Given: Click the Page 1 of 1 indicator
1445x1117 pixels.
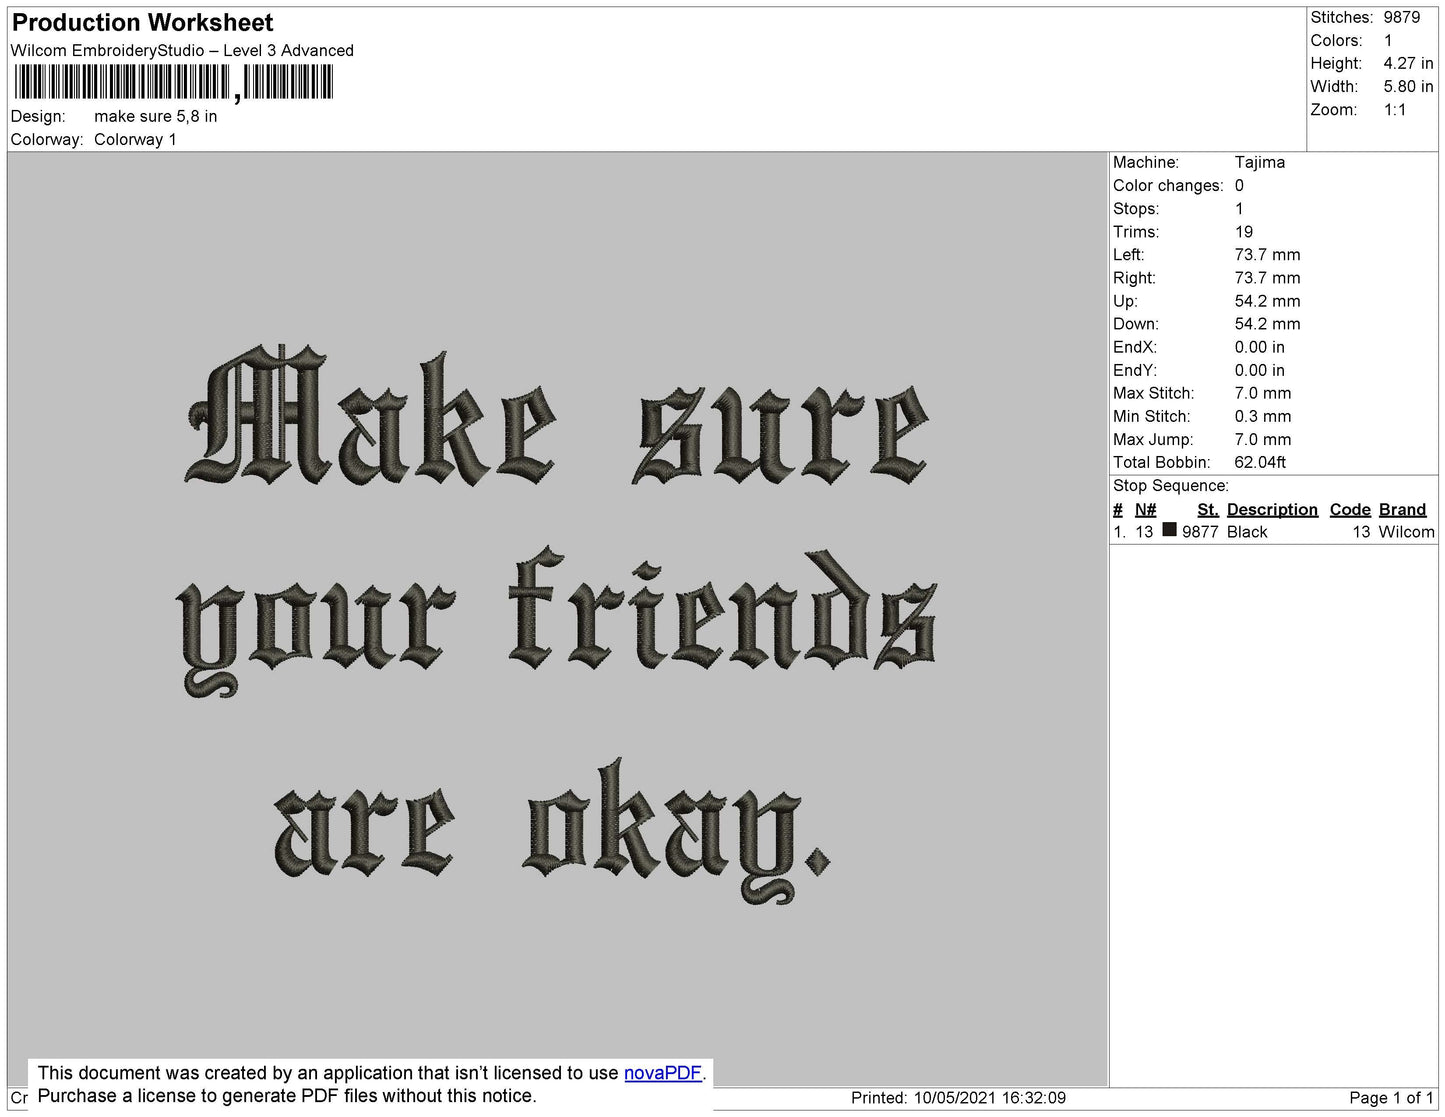Looking at the screenshot, I should coord(1391,1098).
